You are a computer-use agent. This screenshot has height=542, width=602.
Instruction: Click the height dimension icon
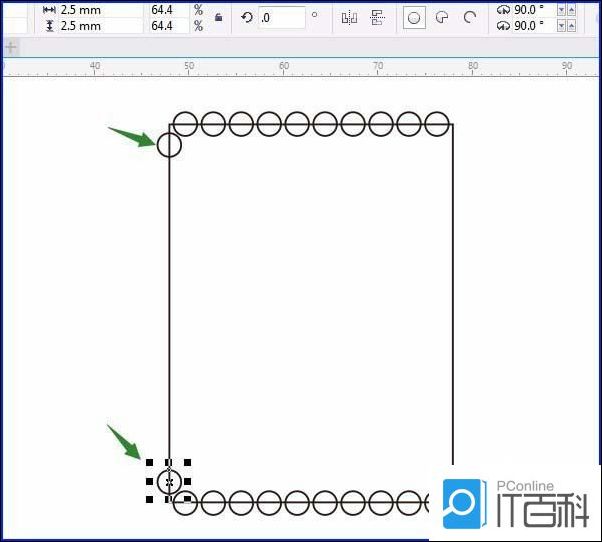click(x=49, y=26)
